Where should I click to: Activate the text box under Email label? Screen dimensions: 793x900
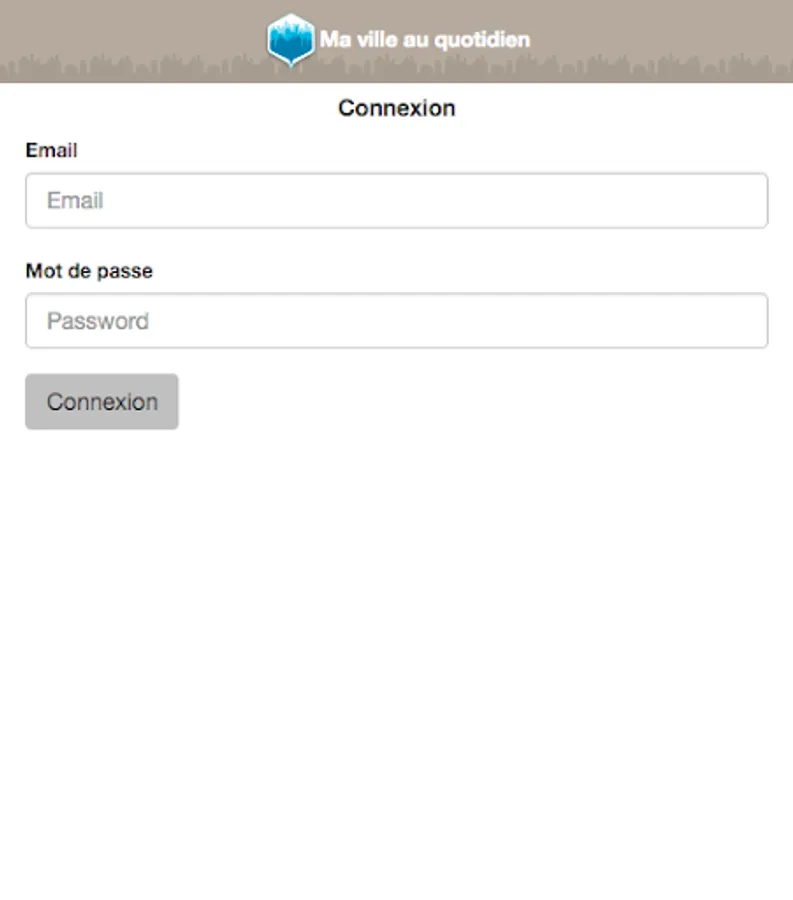point(396,200)
